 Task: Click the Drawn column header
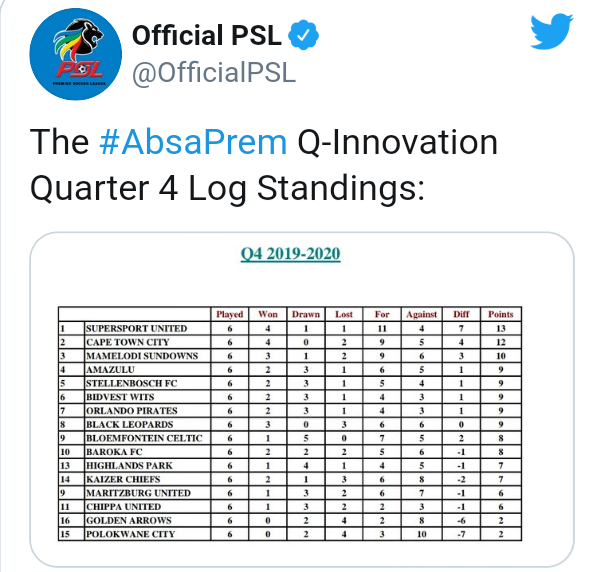coord(306,314)
